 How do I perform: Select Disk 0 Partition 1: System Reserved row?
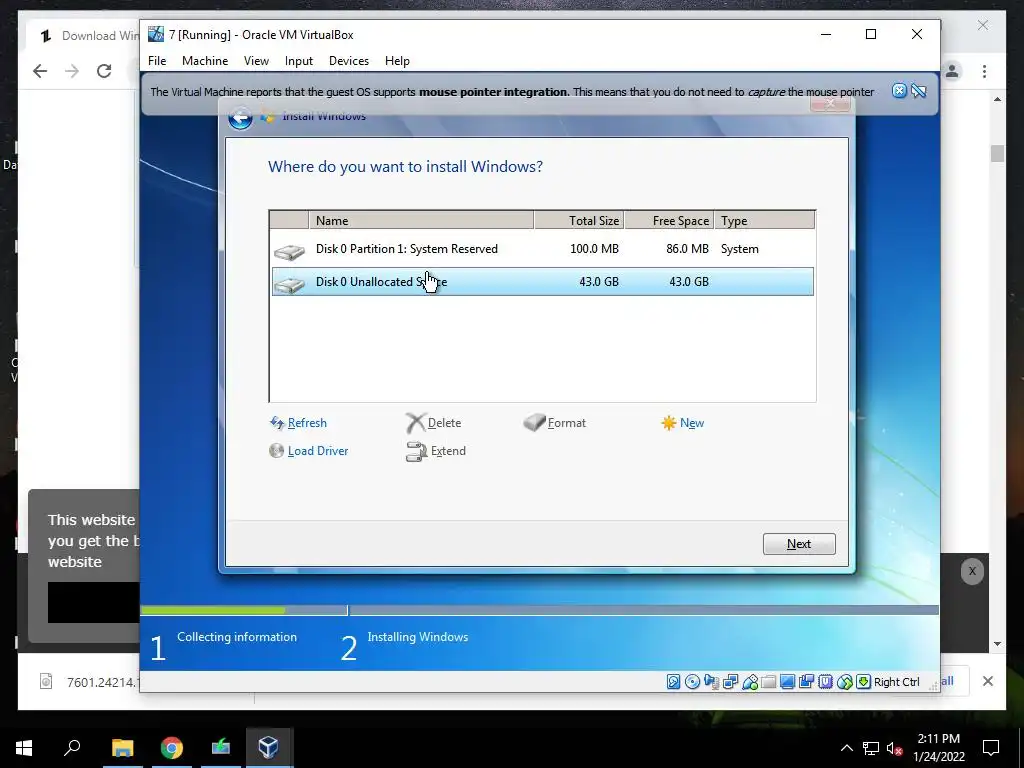coord(543,249)
